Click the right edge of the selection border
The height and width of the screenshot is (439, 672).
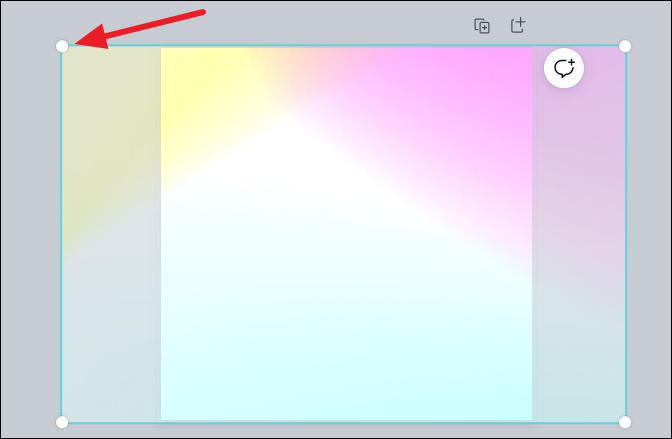pos(626,234)
